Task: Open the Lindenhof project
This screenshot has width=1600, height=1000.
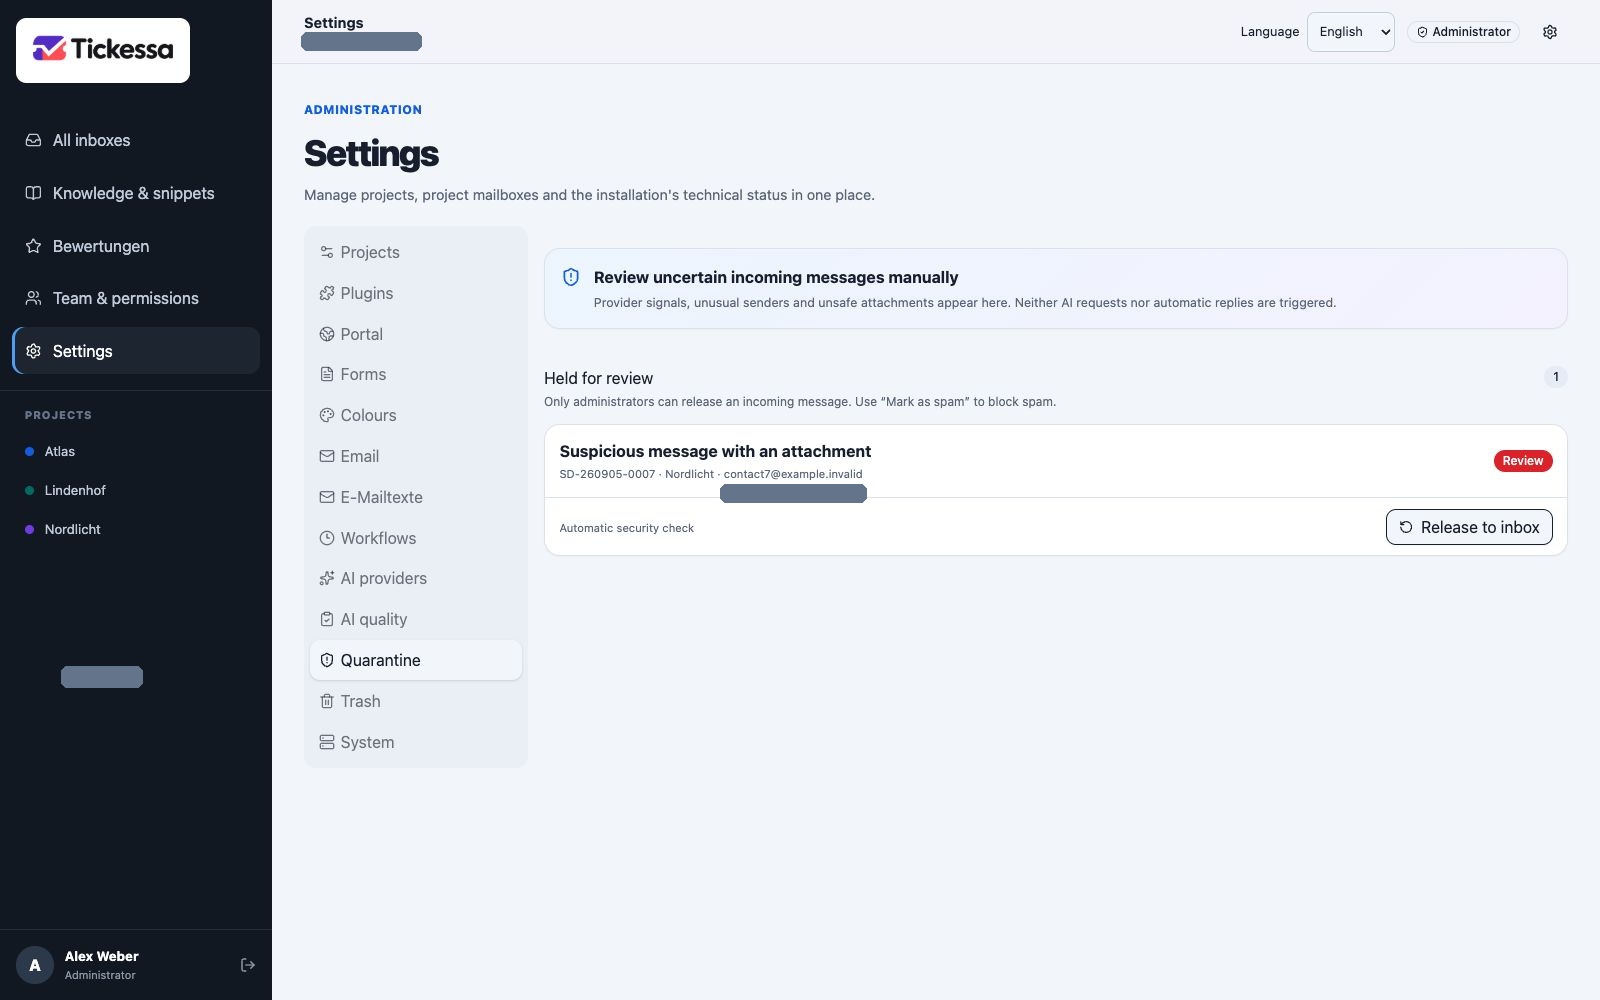Action: pos(136,490)
